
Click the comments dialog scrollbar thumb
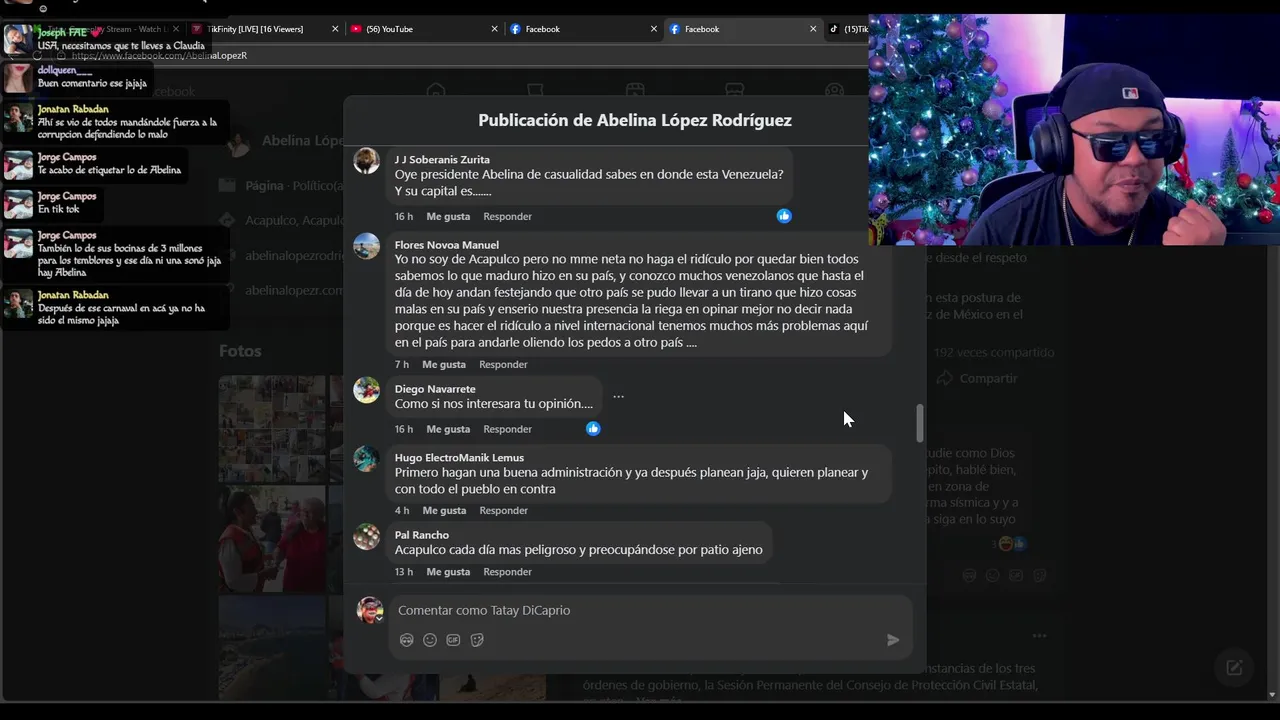pos(920,424)
